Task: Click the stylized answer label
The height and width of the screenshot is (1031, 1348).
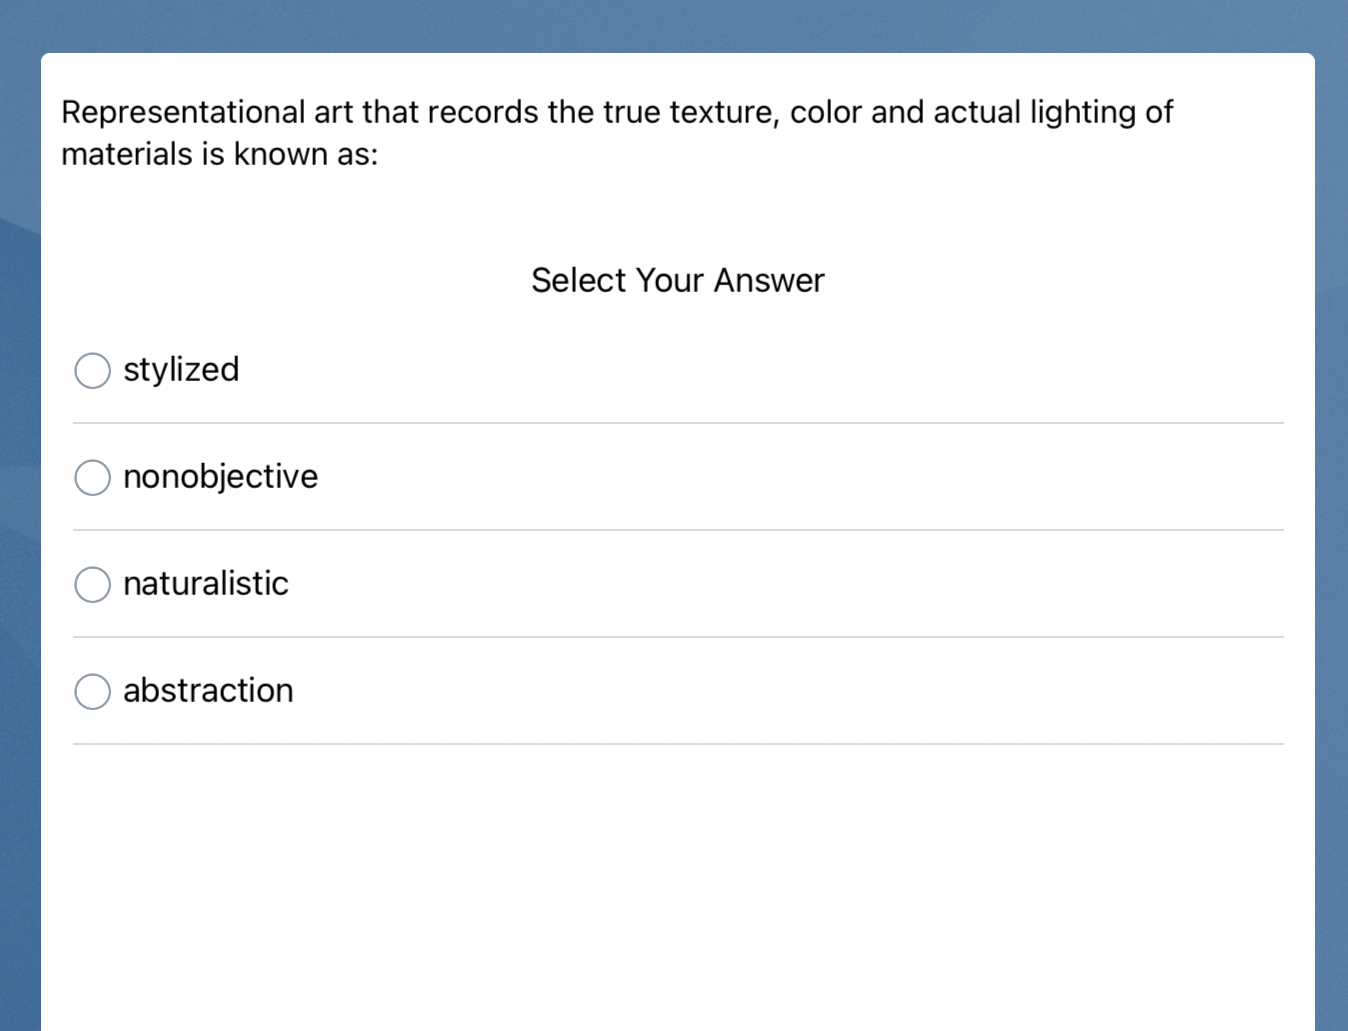Action: pos(181,370)
